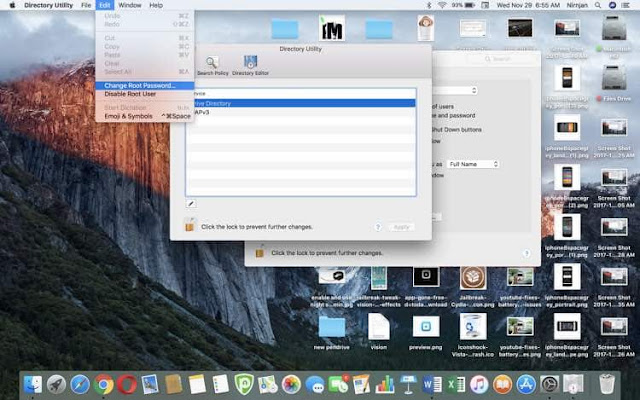Image resolution: width=640 pixels, height=400 pixels.
Task: Select the Jailbreak-Cydia icon file on the desktop
Action: [473, 286]
